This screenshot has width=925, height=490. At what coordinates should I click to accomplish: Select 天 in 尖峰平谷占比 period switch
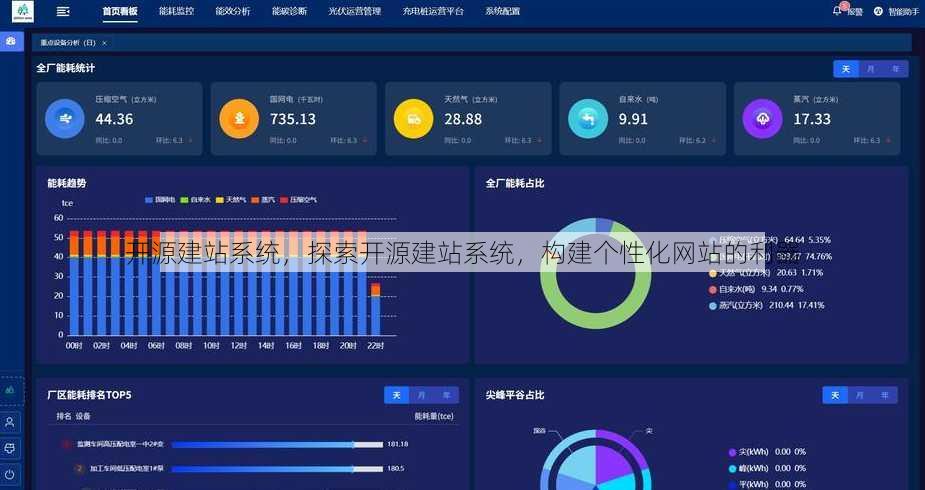(x=835, y=395)
